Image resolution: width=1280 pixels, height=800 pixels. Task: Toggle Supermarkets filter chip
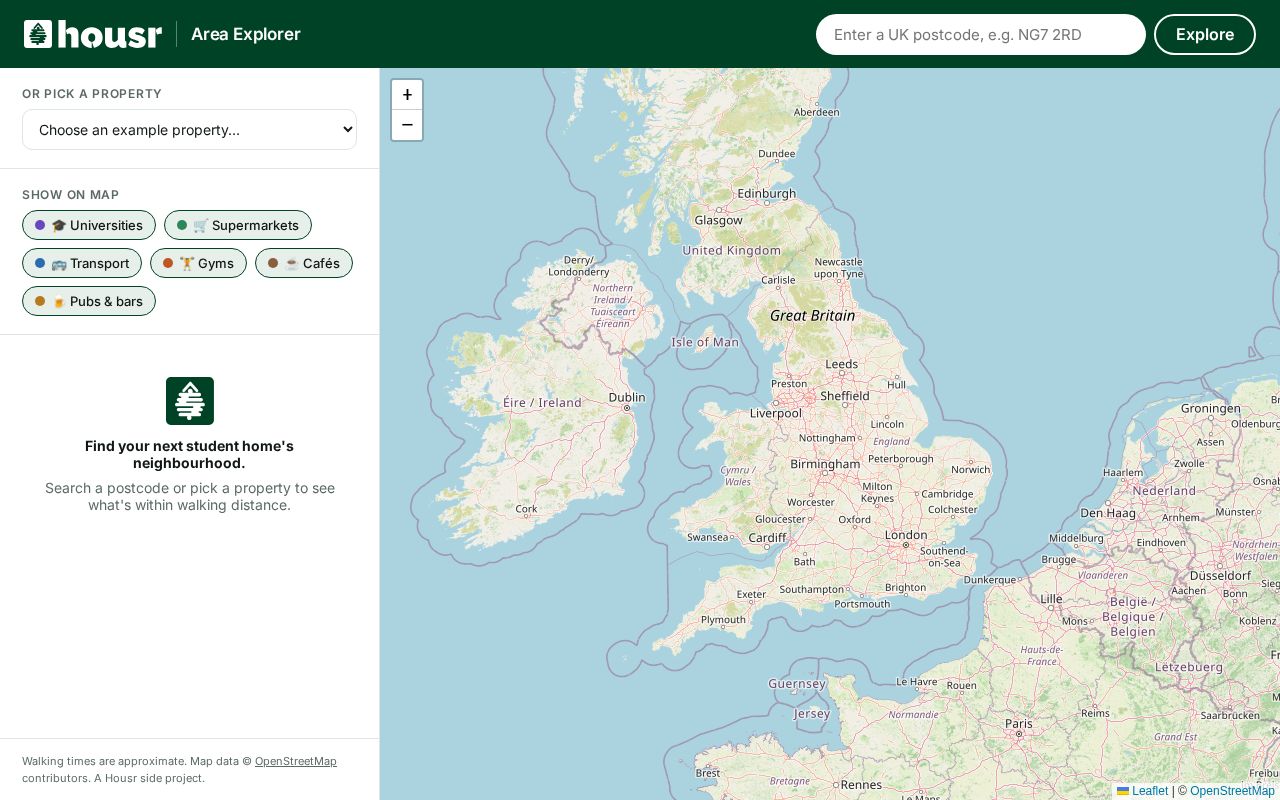click(238, 225)
